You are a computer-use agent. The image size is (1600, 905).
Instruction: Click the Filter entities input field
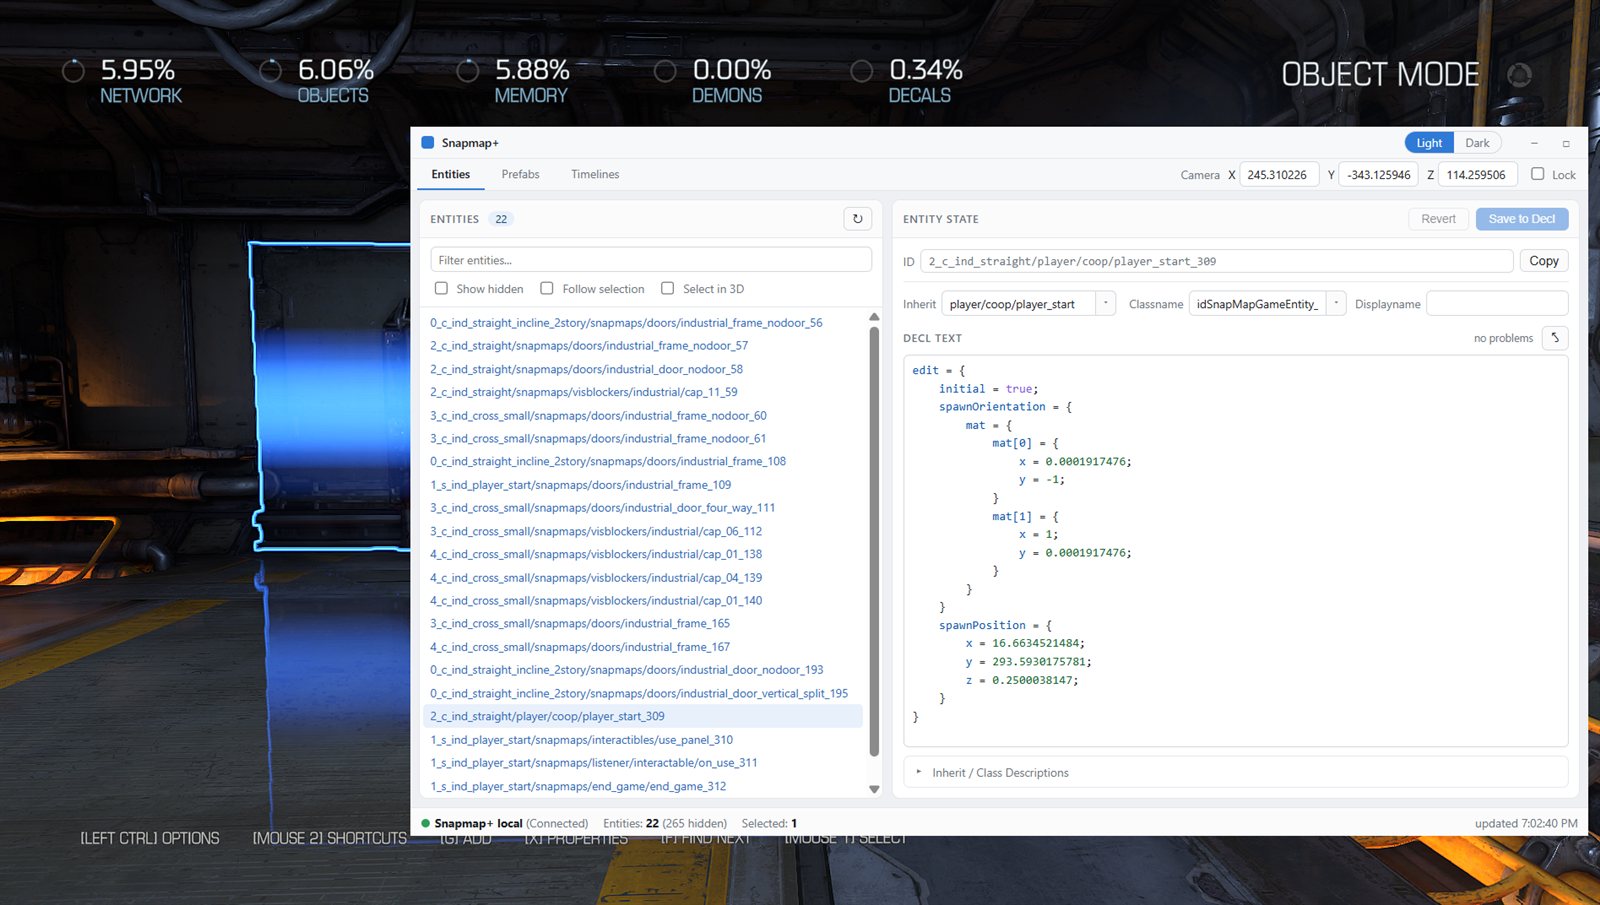[651, 260]
